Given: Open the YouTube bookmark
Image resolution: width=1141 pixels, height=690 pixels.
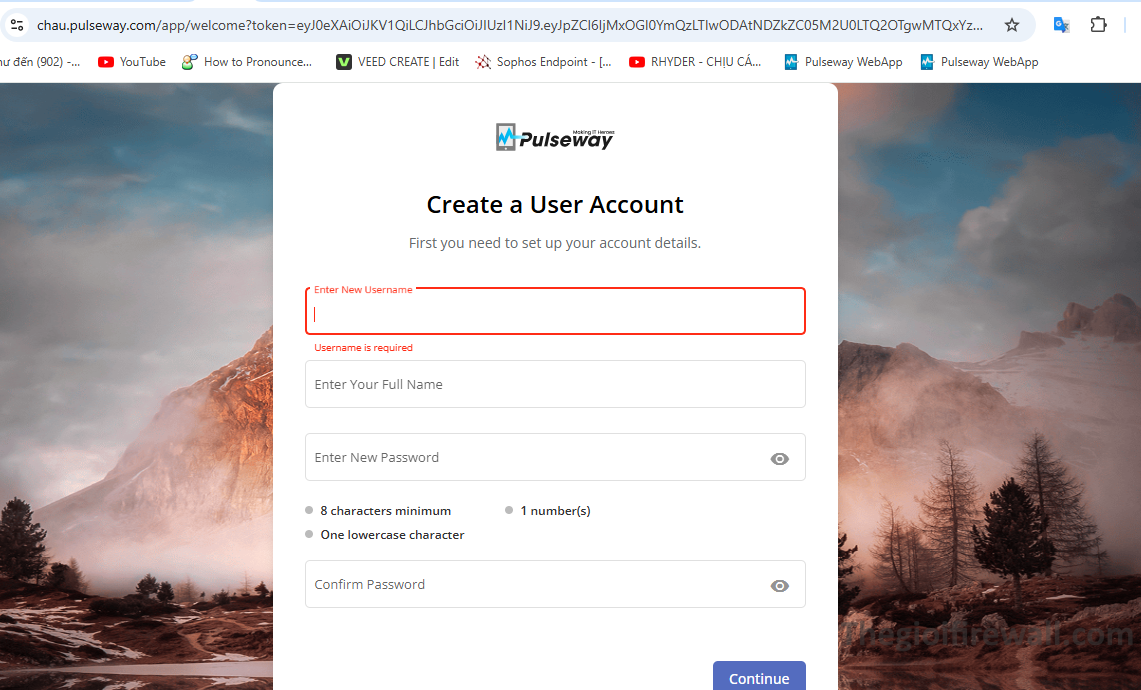Looking at the screenshot, I should [132, 62].
